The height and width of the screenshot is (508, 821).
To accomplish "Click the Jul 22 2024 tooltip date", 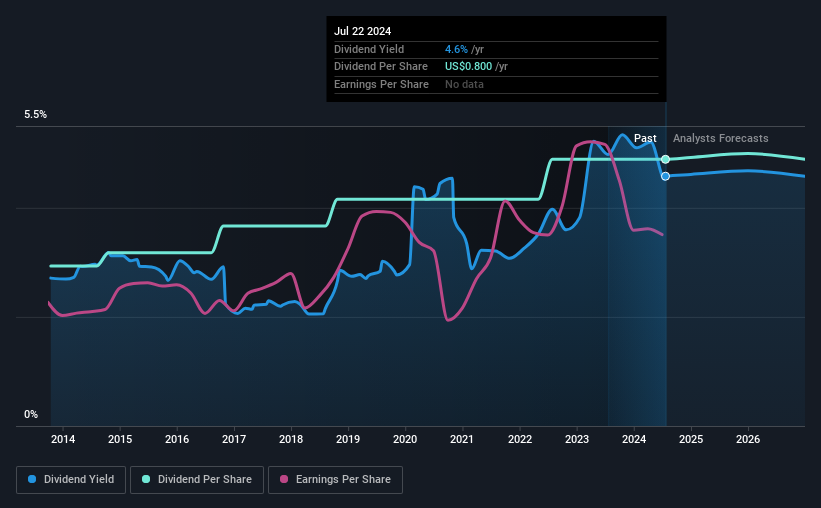I will [362, 31].
